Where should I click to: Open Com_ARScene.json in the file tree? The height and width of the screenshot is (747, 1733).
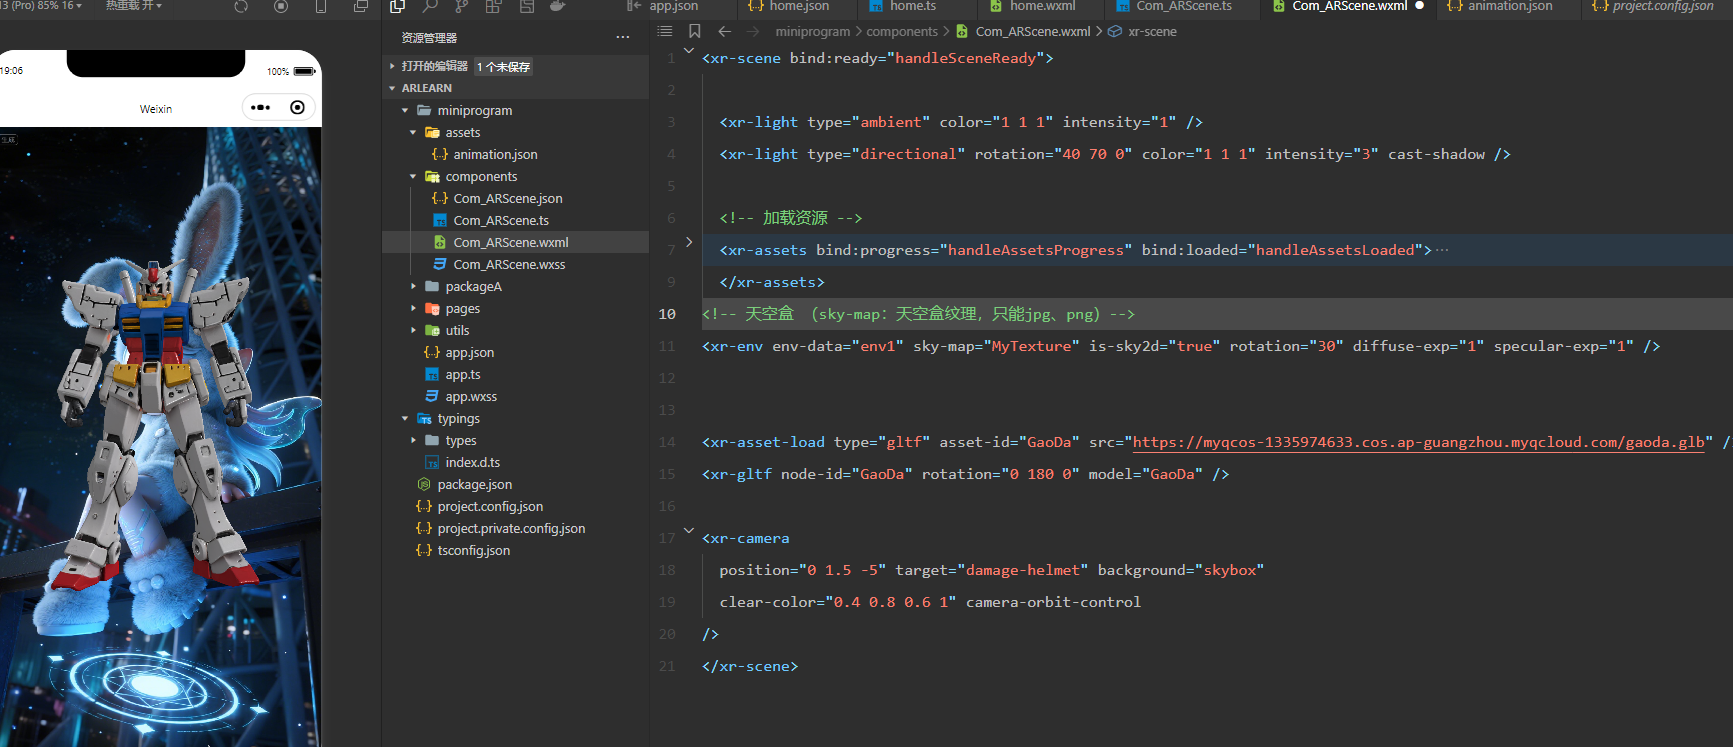click(x=516, y=198)
